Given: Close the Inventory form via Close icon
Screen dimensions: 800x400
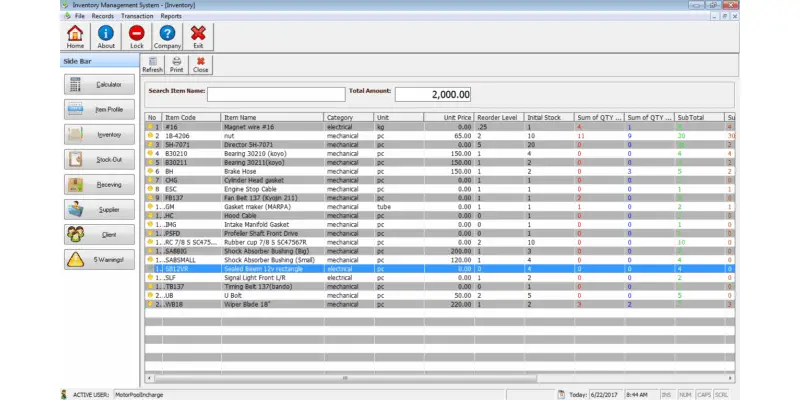Looking at the screenshot, I should (201, 65).
